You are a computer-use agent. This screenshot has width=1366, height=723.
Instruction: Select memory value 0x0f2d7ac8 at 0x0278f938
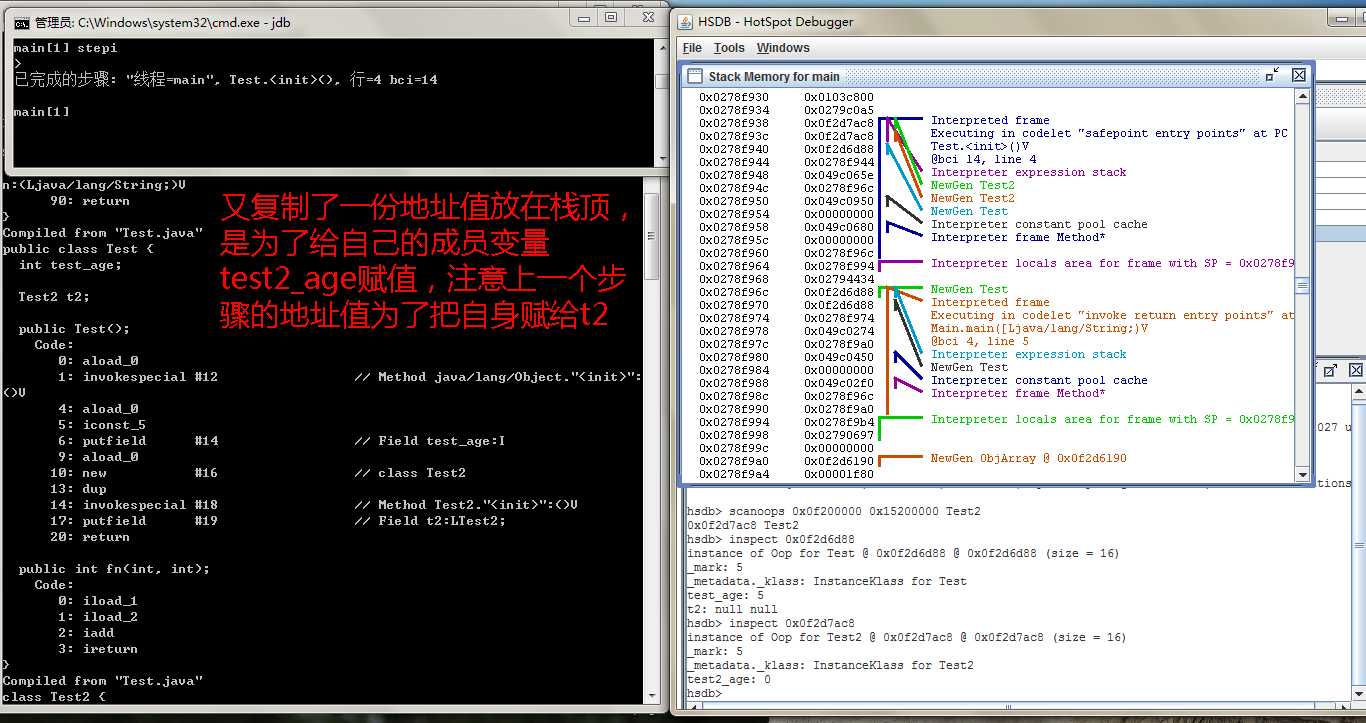839,123
